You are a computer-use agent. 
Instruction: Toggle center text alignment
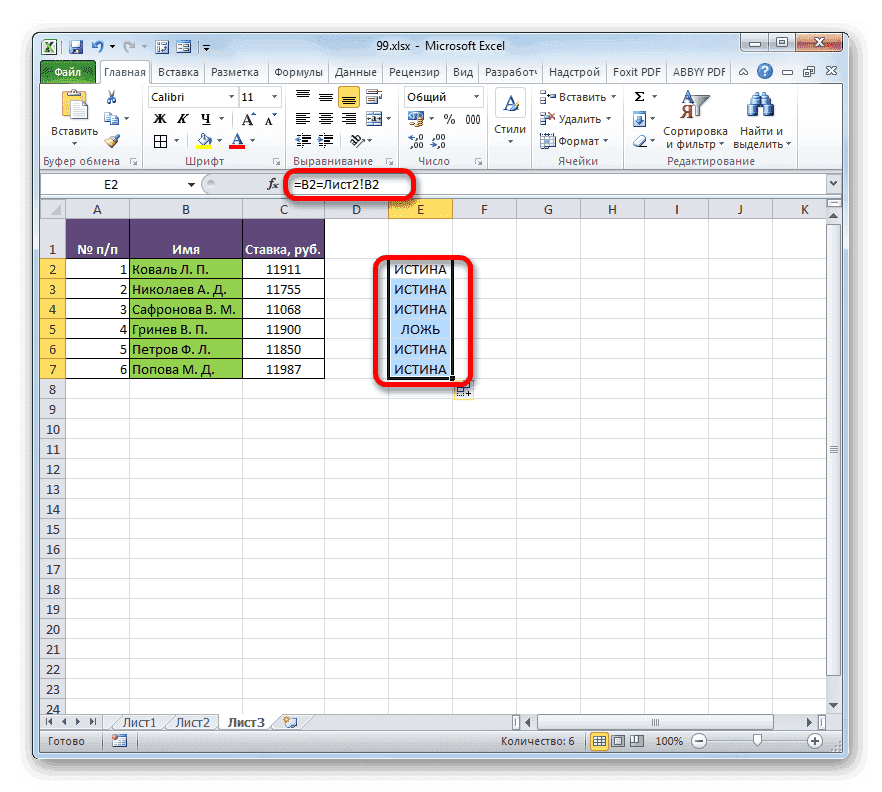(326, 118)
